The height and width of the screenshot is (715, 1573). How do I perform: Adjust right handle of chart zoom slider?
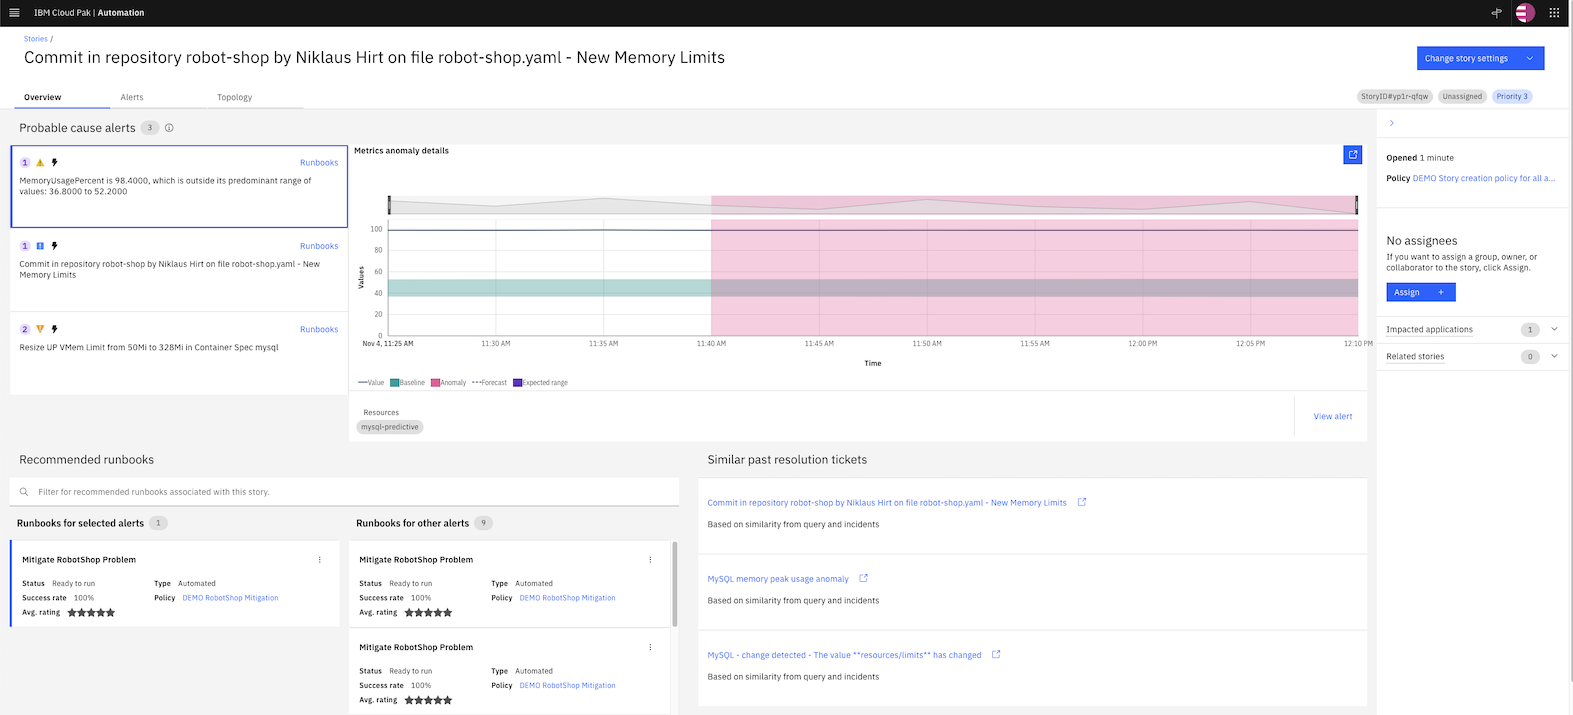[x=1357, y=205]
